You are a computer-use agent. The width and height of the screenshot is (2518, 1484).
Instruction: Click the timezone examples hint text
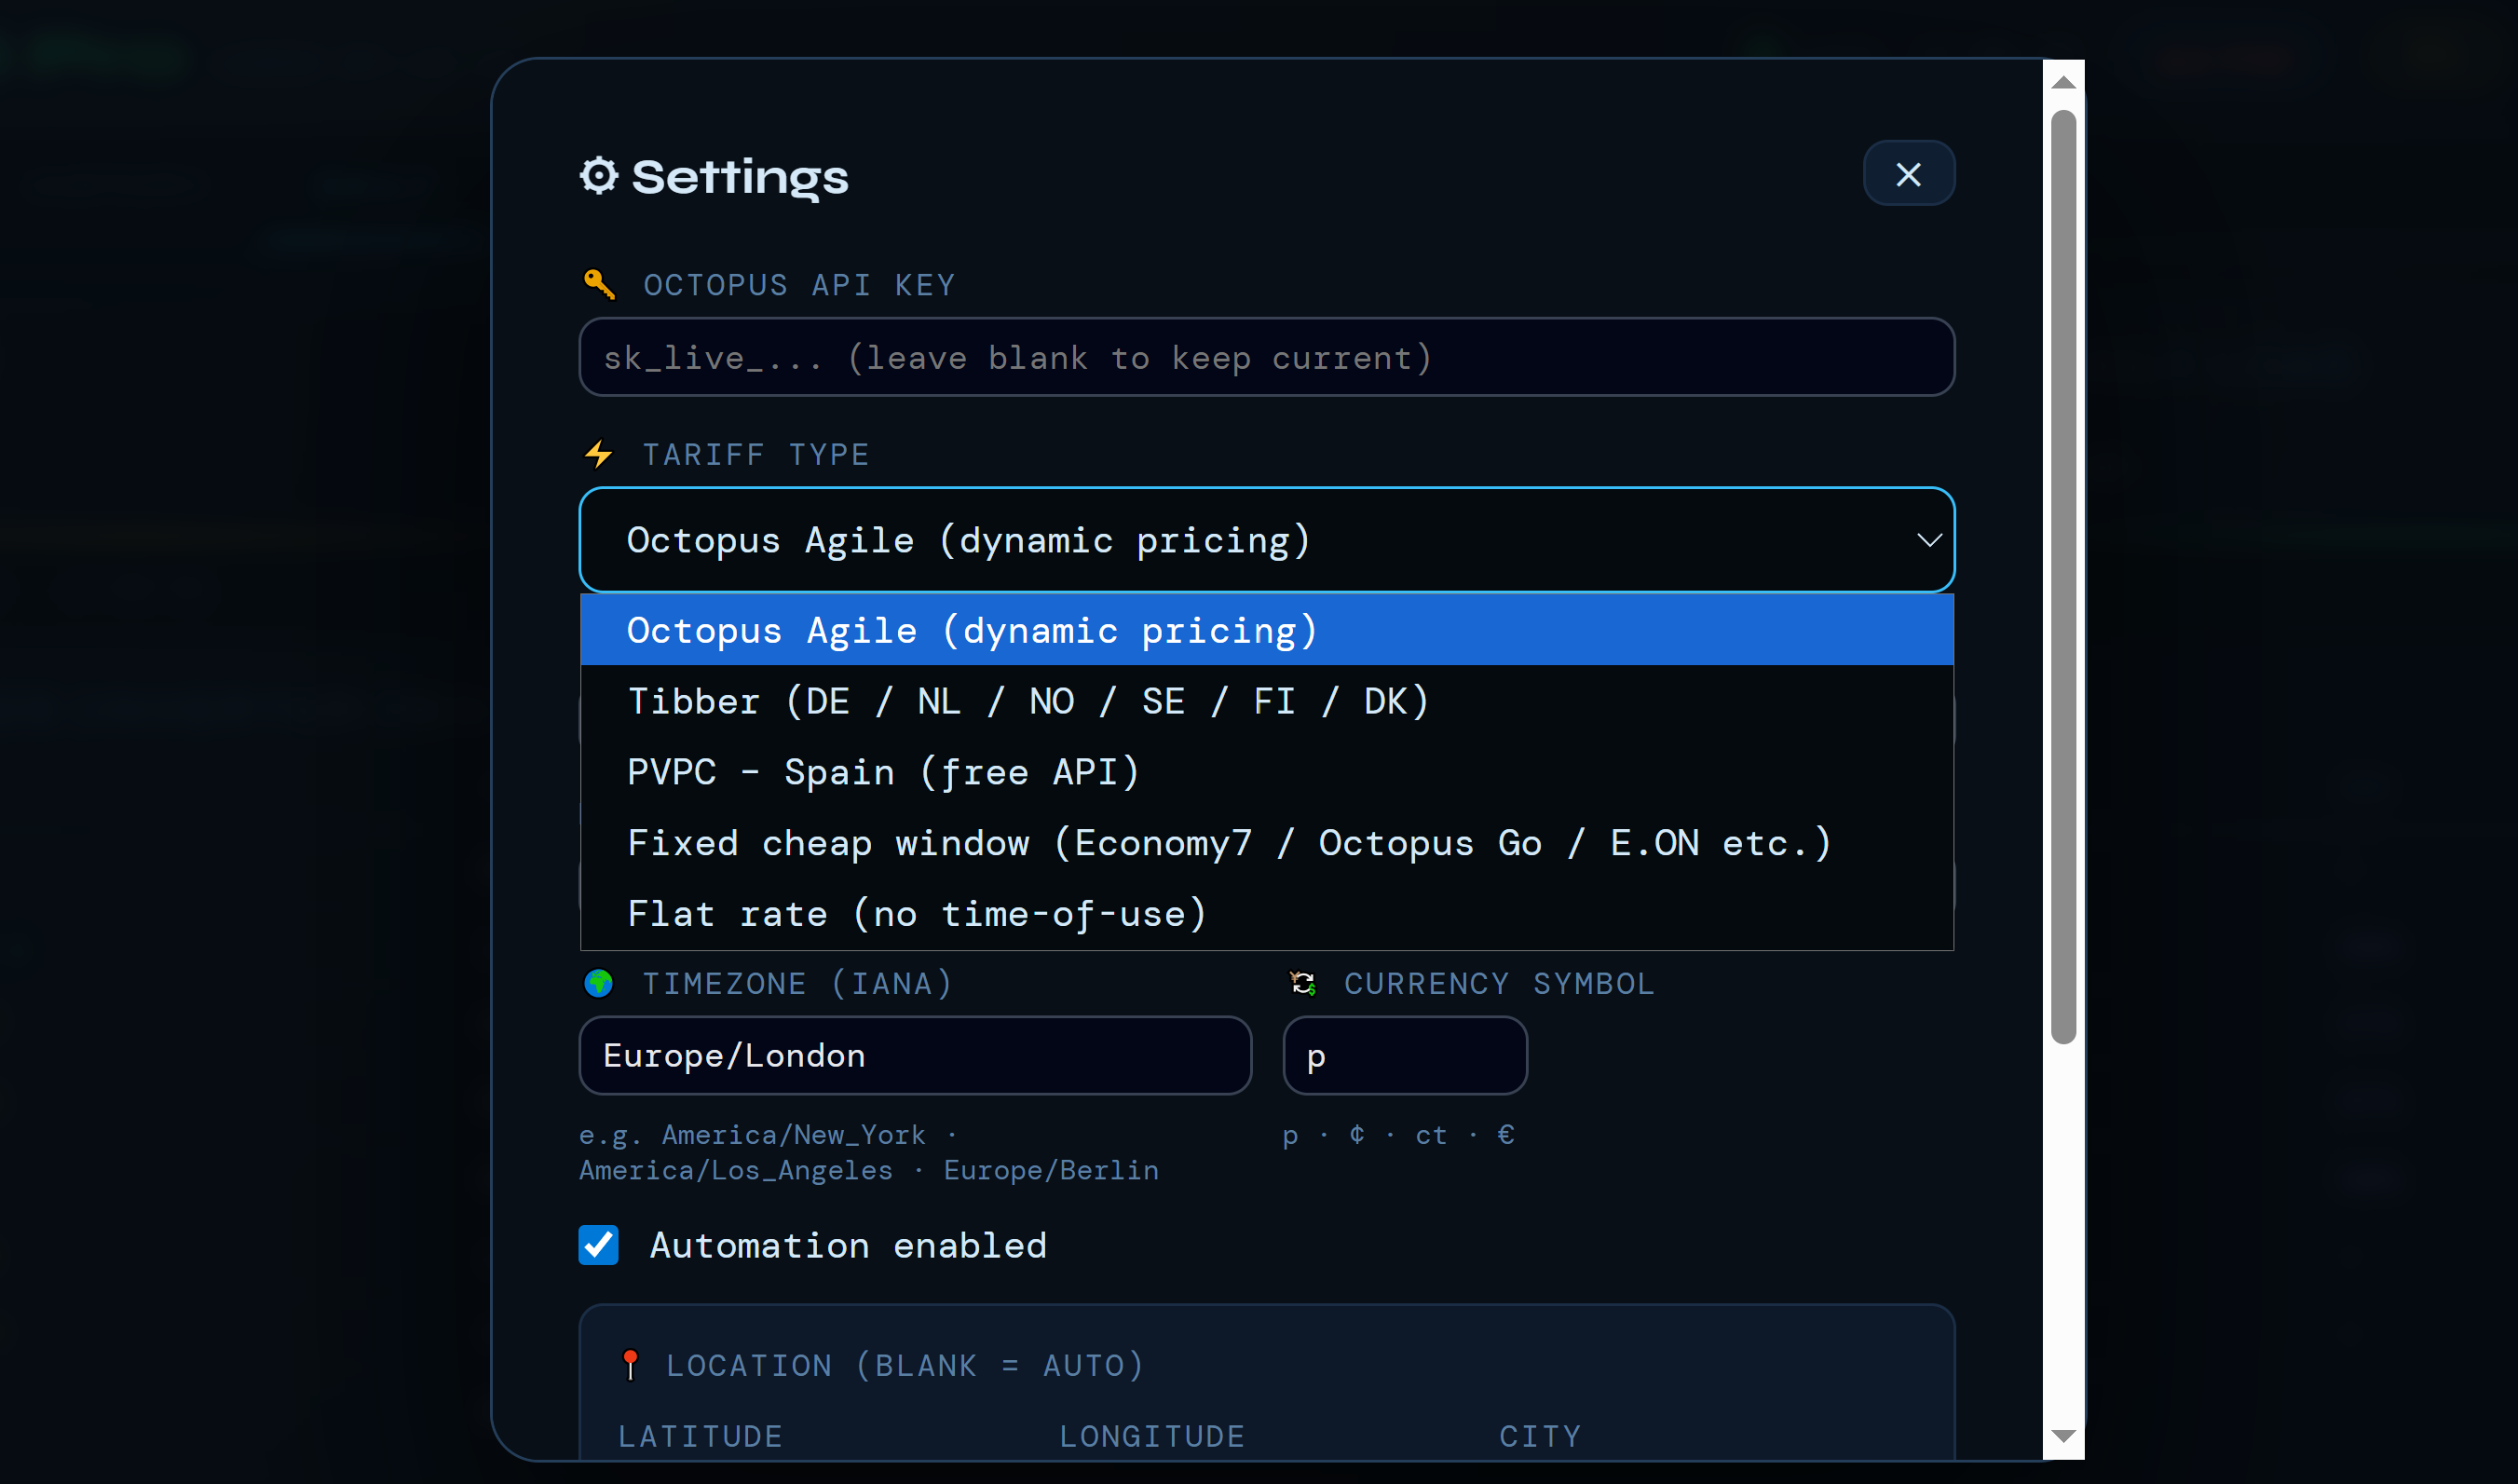(x=868, y=1152)
